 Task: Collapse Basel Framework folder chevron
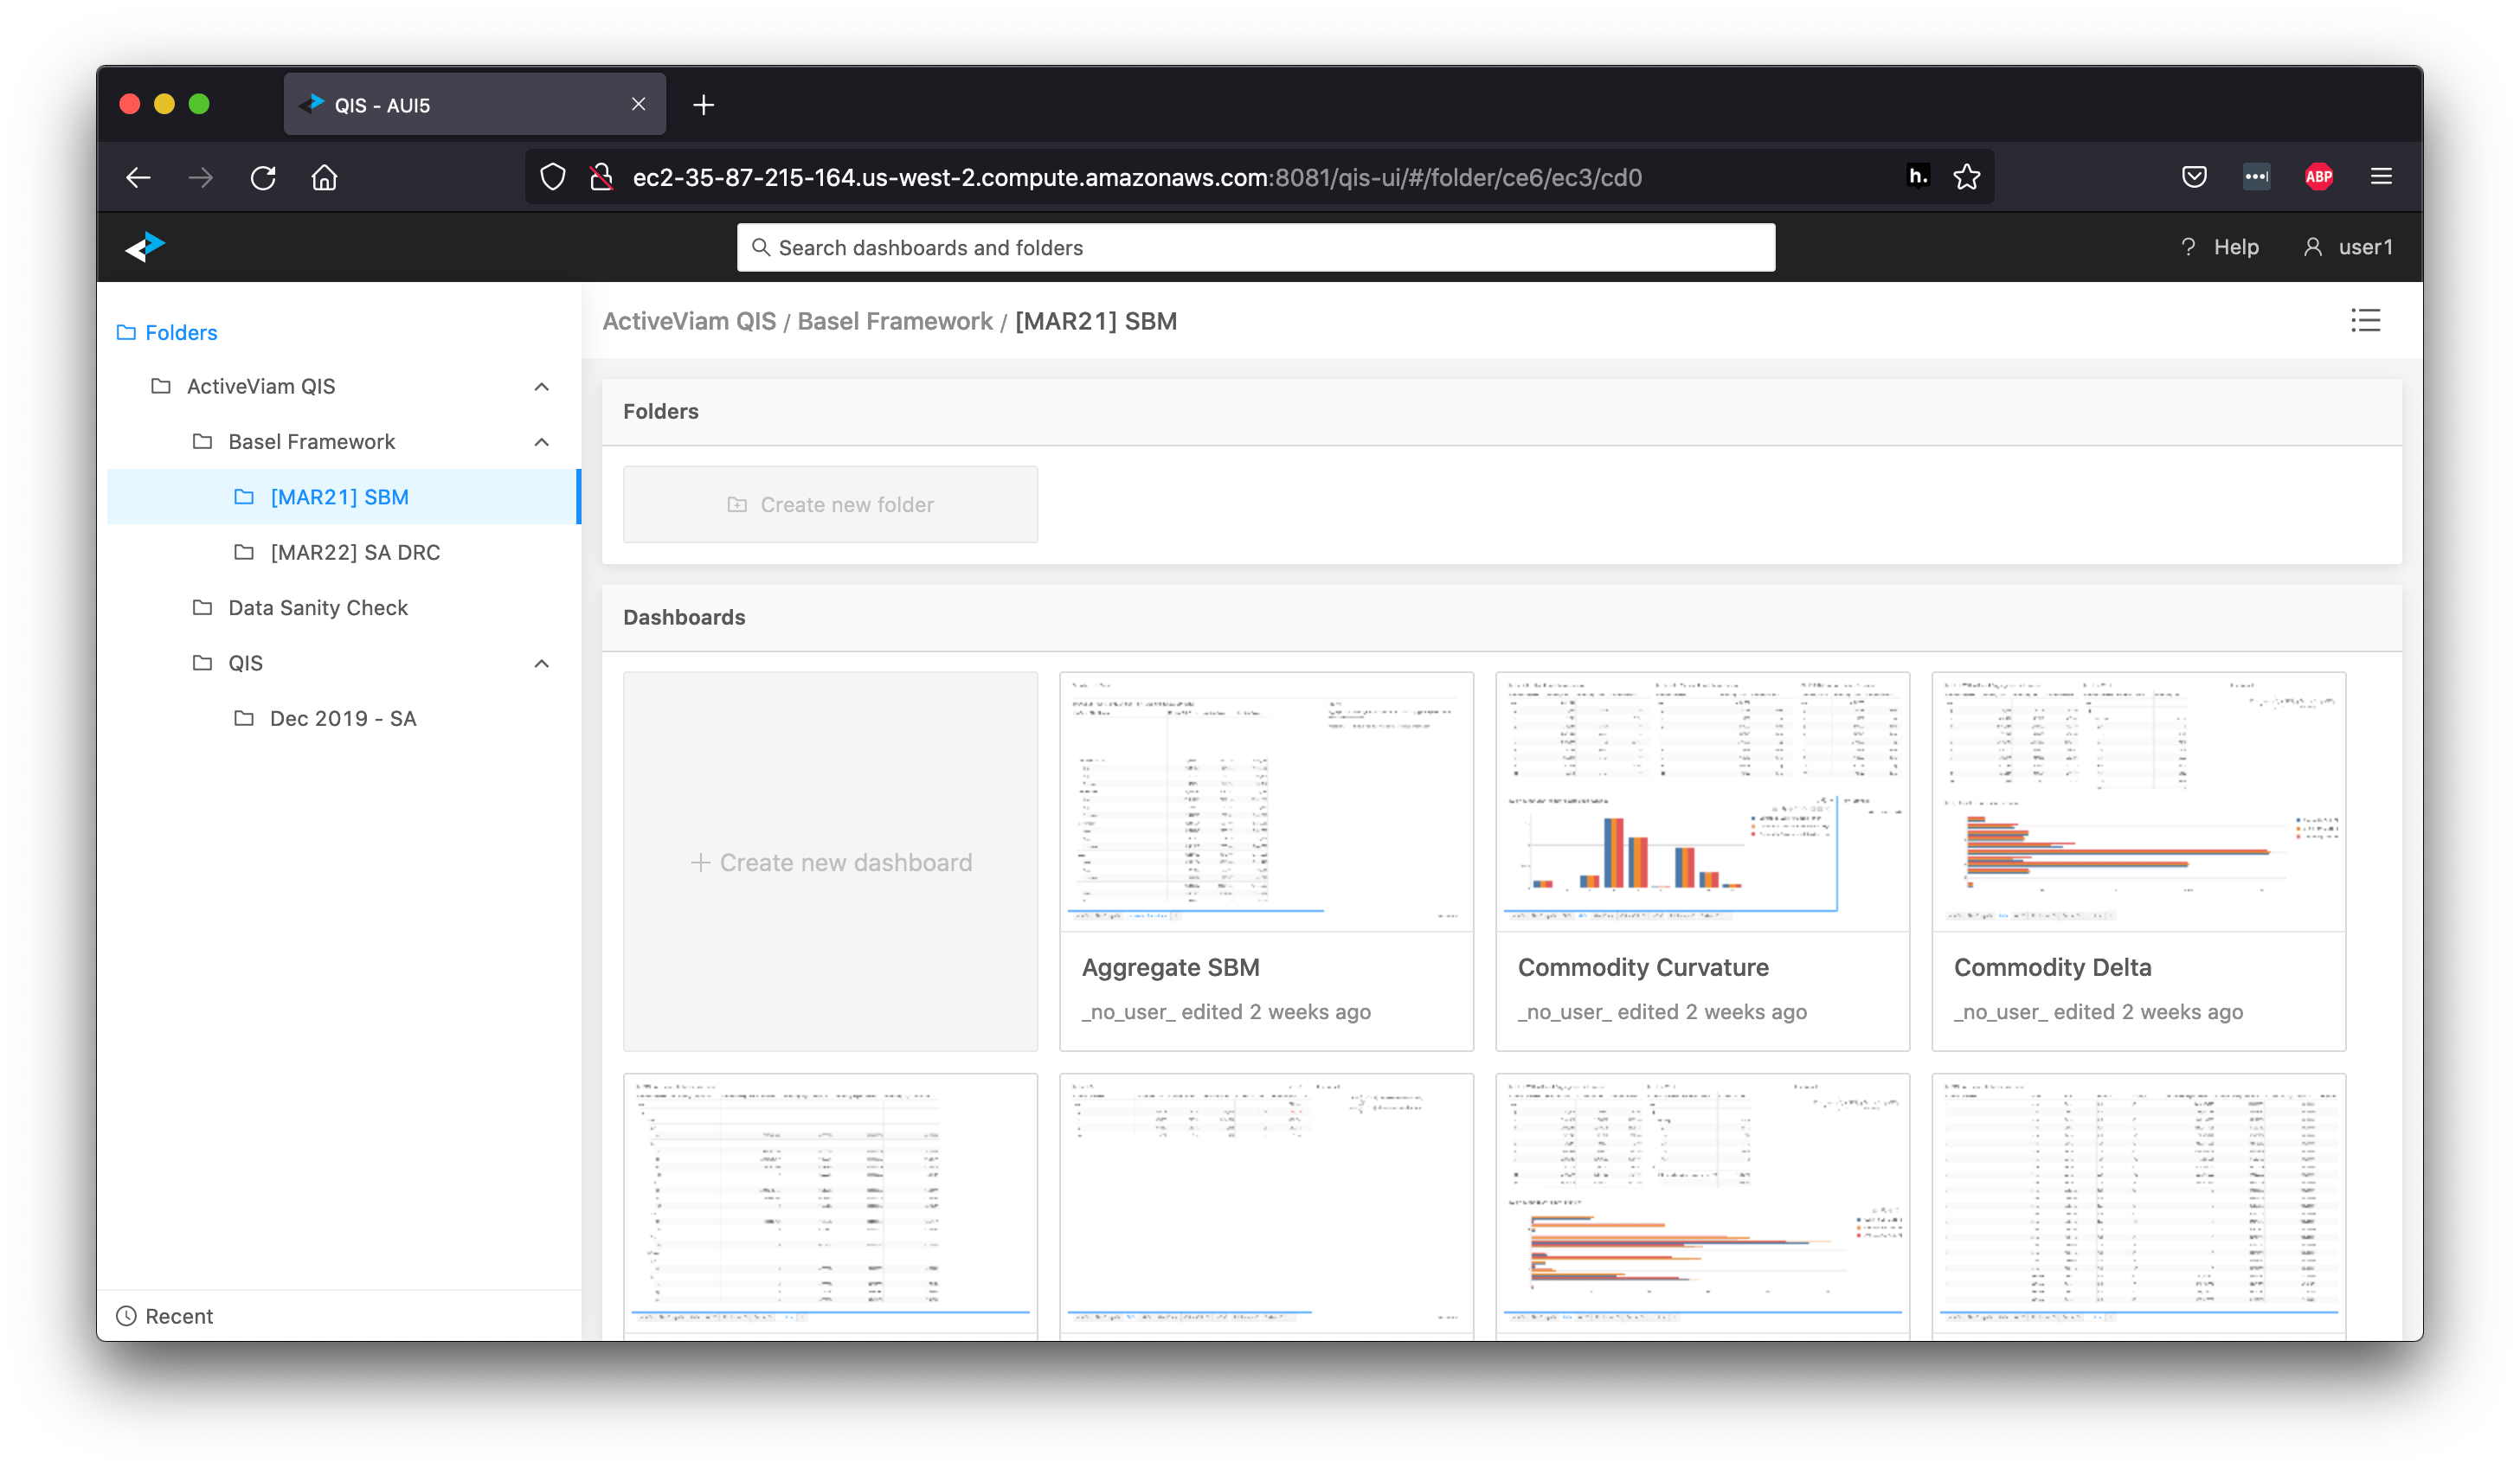tap(541, 442)
